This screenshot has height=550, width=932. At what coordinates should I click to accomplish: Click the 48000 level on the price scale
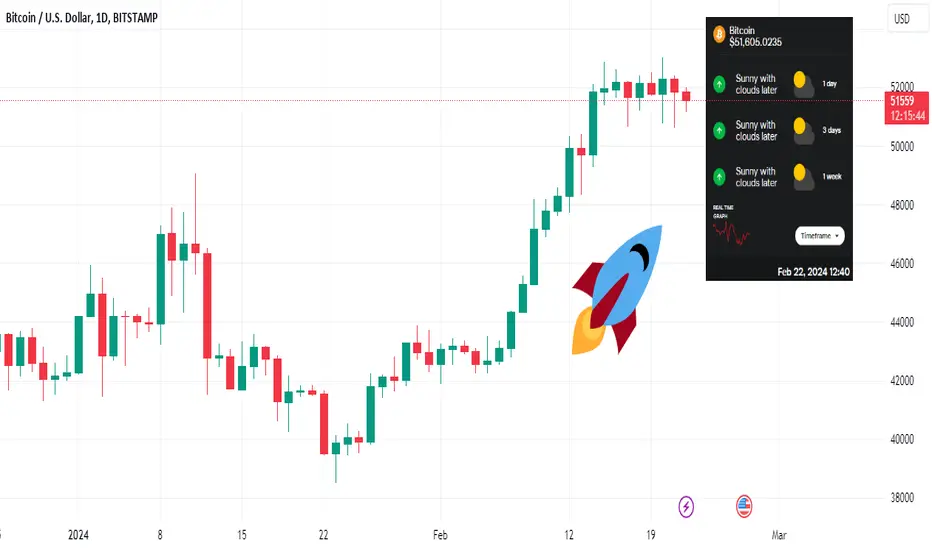(902, 205)
